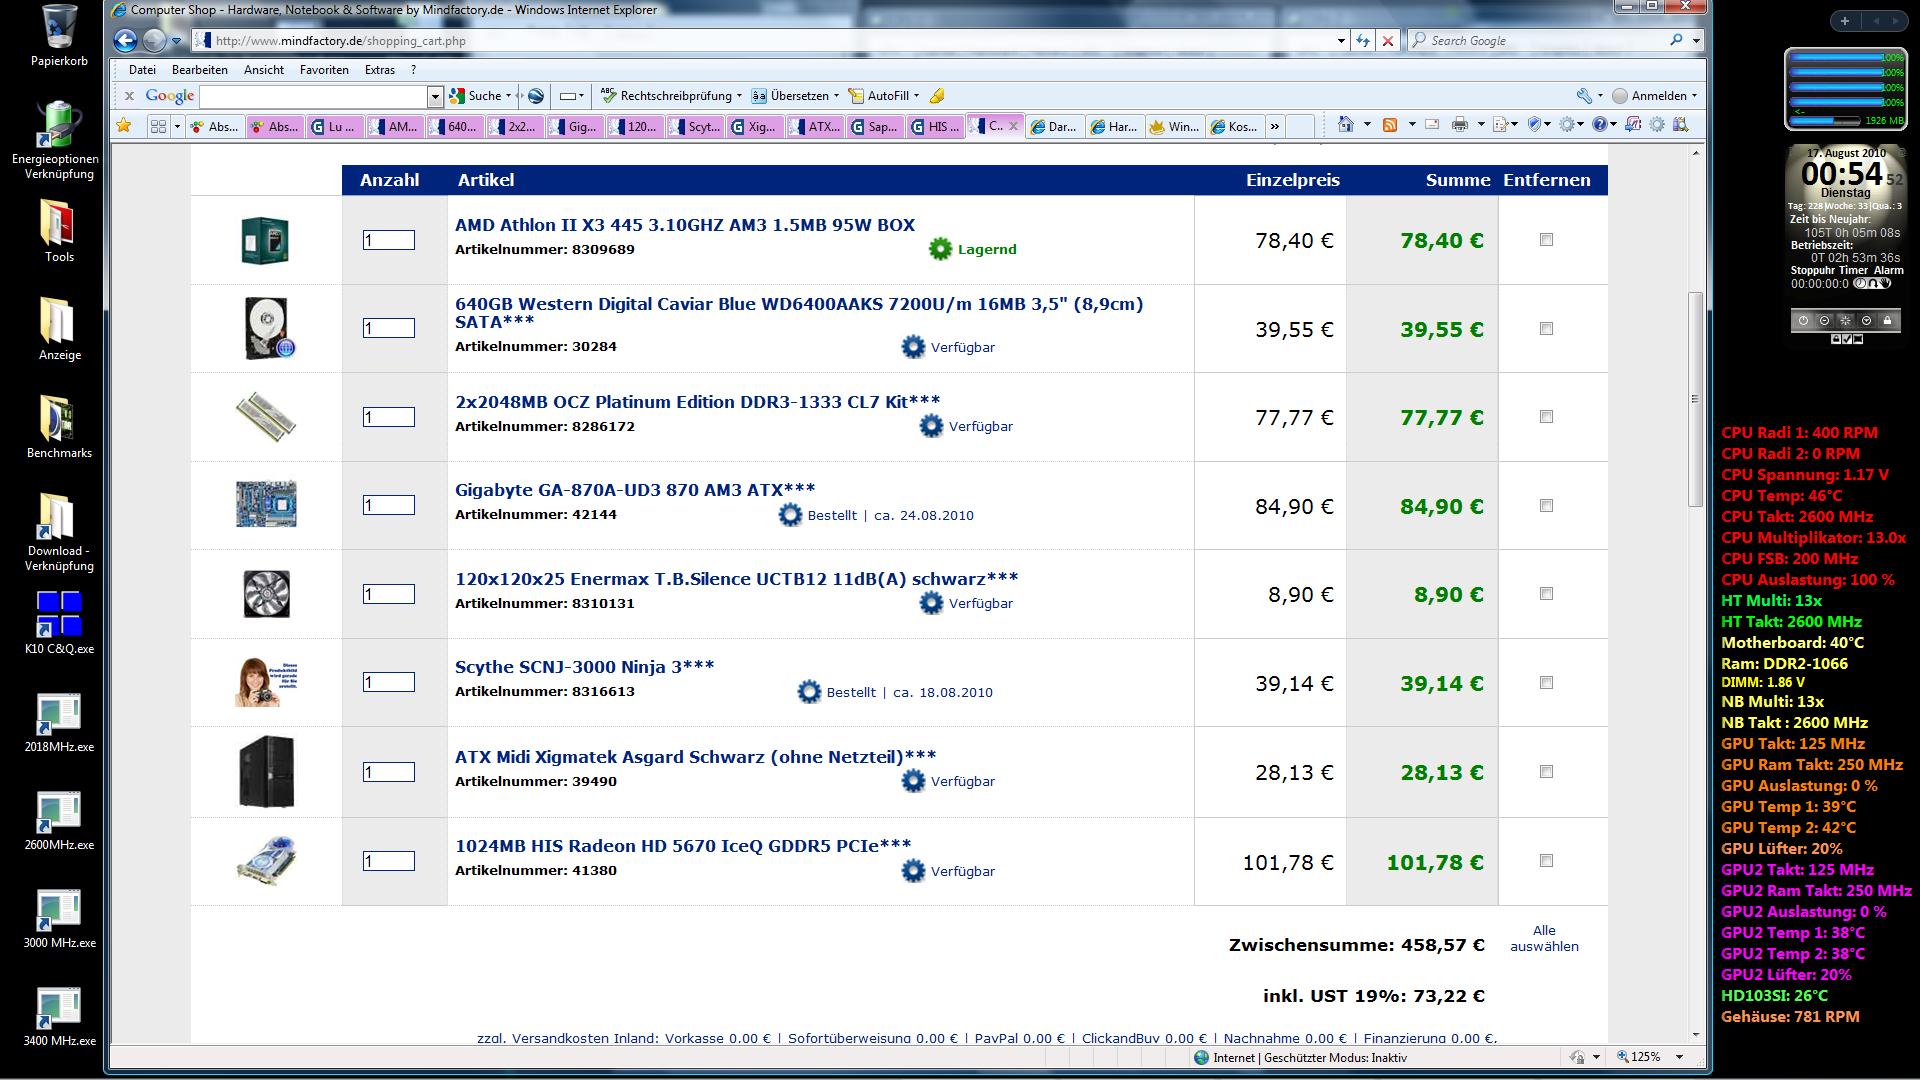Screen dimensions: 1921x1080
Task: Open the Favoriten menu
Action: coord(324,70)
